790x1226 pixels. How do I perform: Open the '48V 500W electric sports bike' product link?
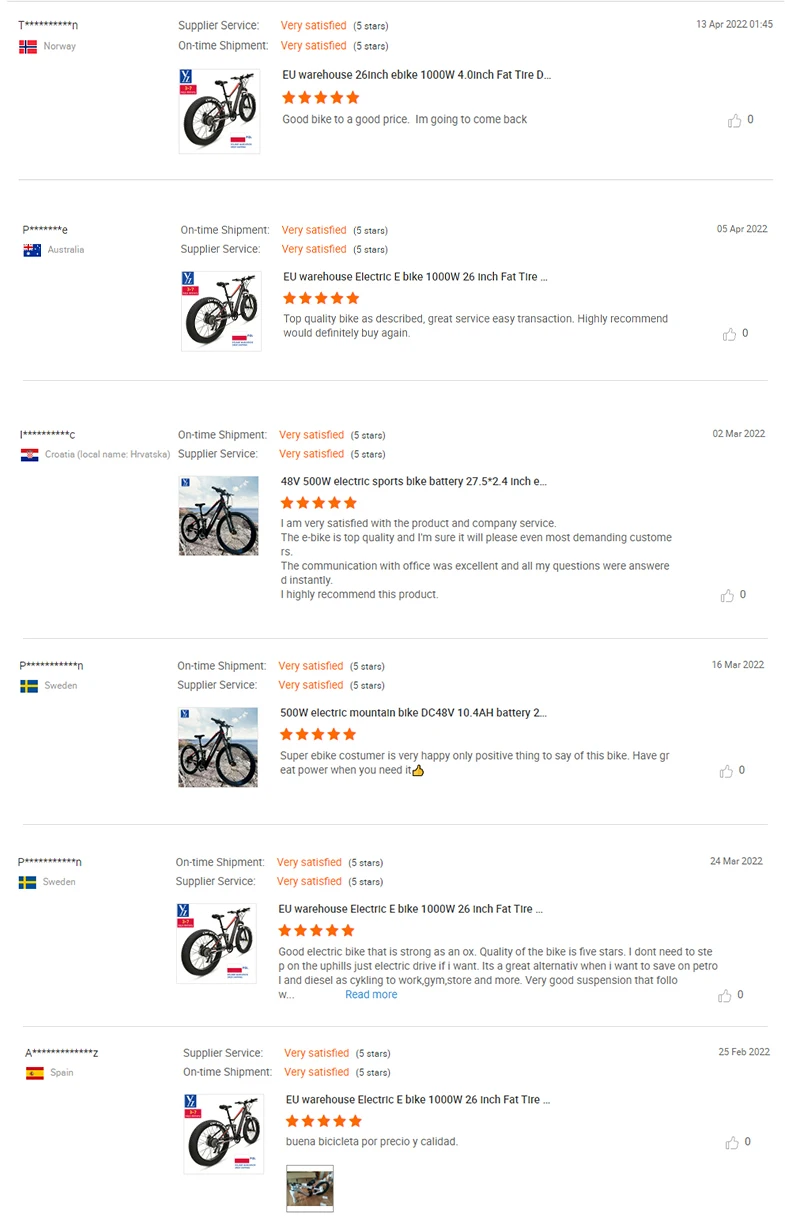coord(413,481)
